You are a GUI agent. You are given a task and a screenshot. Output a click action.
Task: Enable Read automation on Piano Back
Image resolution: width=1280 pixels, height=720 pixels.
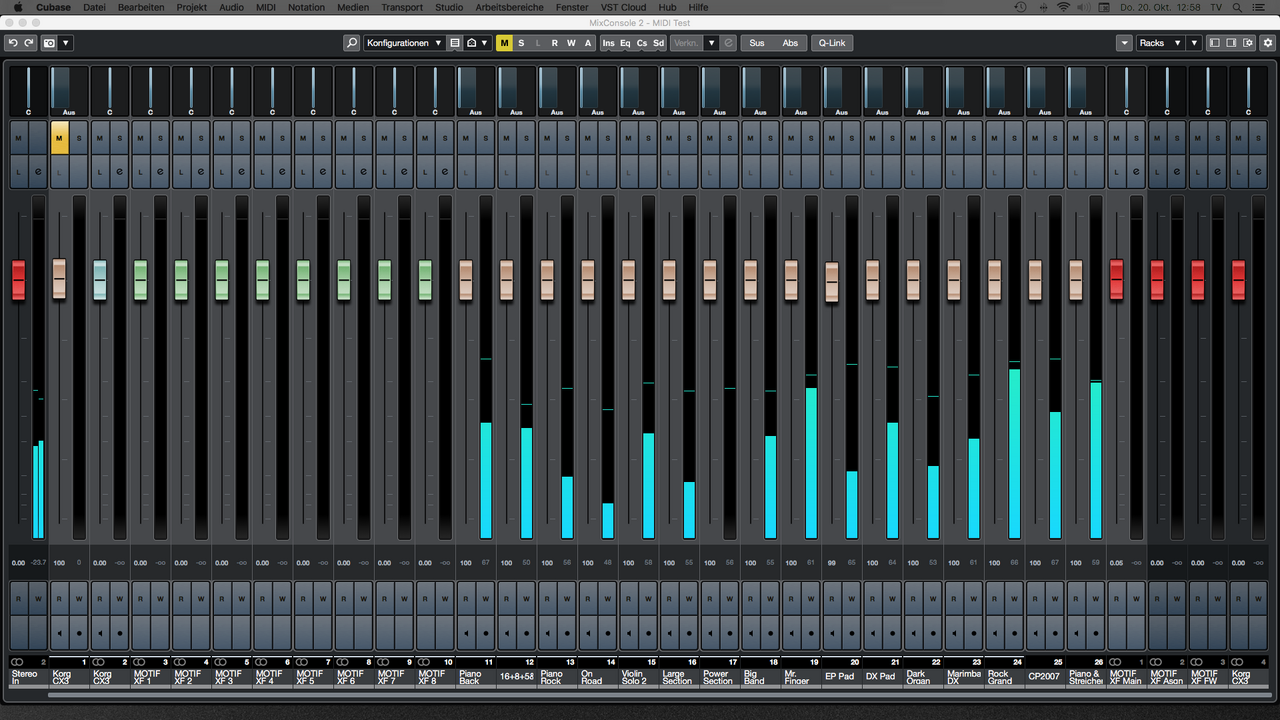[x=465, y=600]
